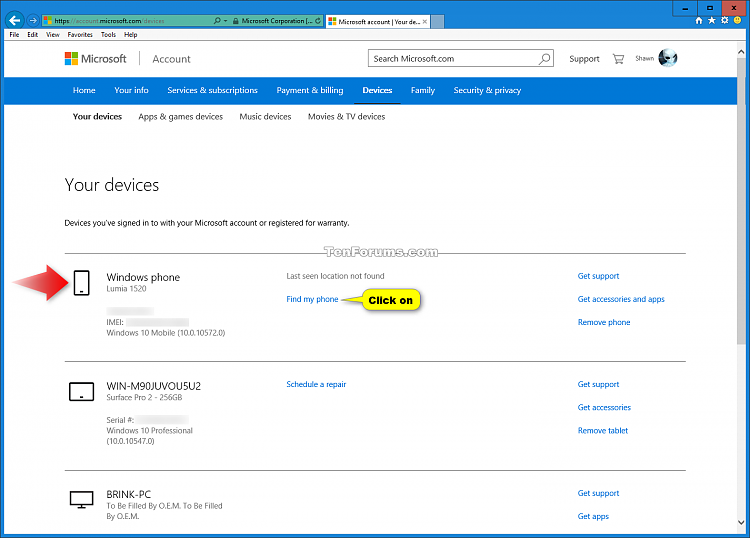Image resolution: width=750 pixels, height=538 pixels.
Task: Click the Shawn account name
Action: click(644, 58)
